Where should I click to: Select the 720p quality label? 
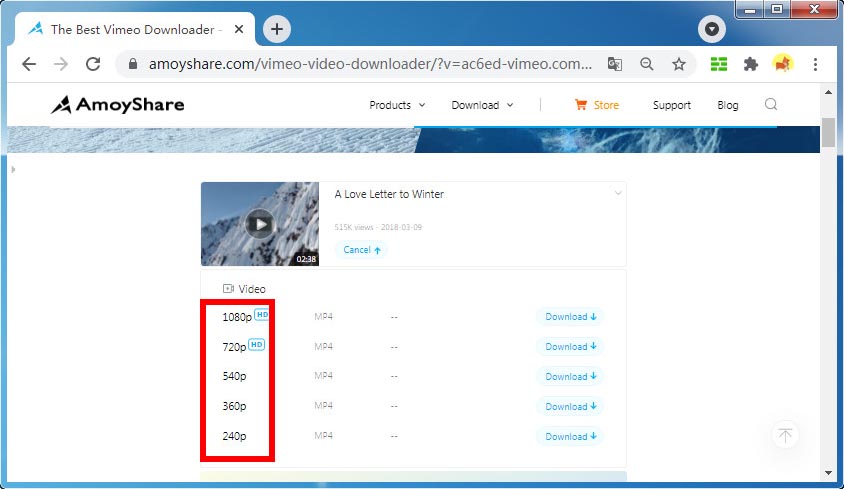(234, 347)
